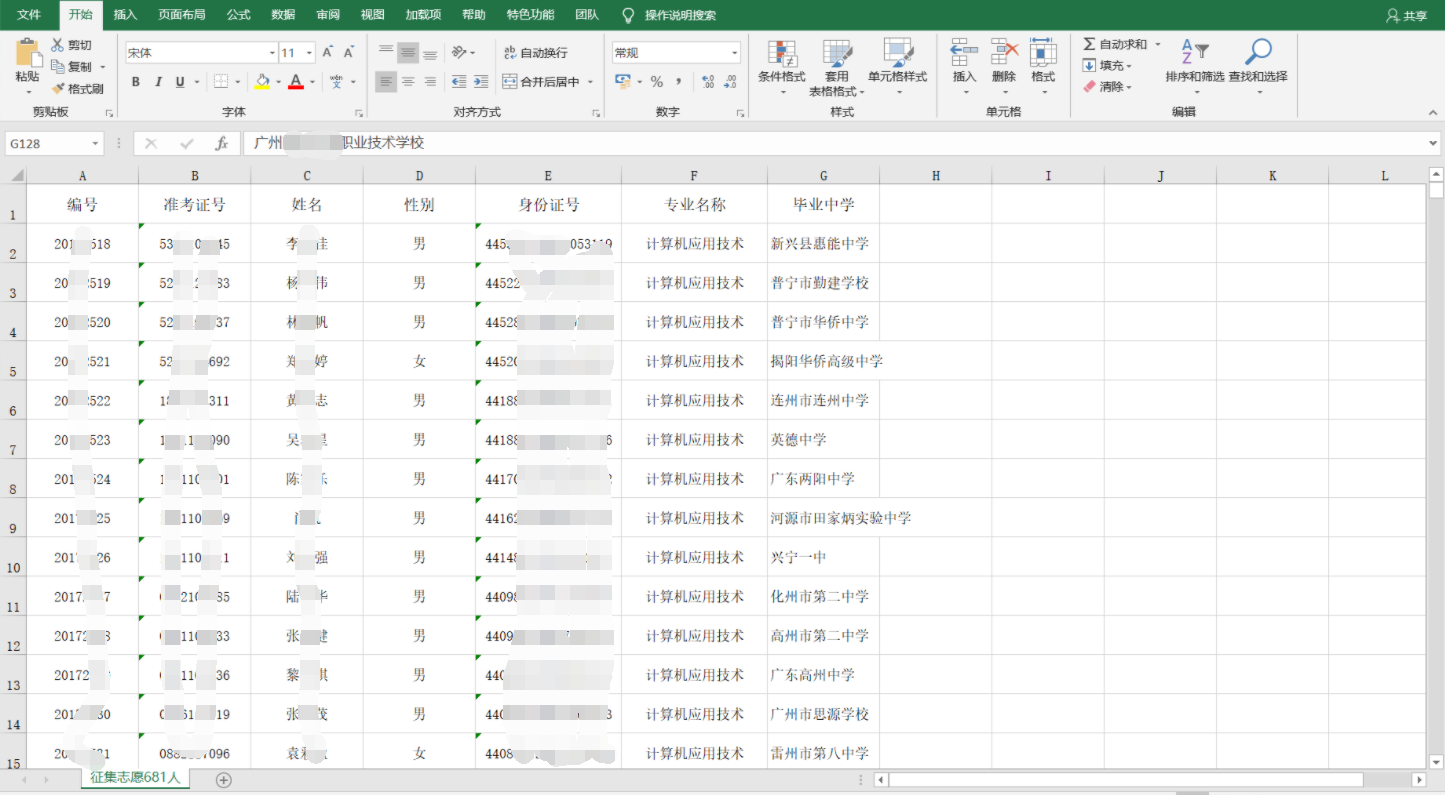This screenshot has height=795, width=1445.
Task: Open the font size dropdown showing 11
Action: (309, 53)
